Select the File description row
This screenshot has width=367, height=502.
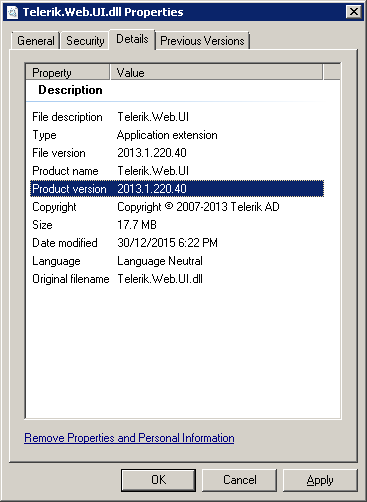click(x=177, y=117)
